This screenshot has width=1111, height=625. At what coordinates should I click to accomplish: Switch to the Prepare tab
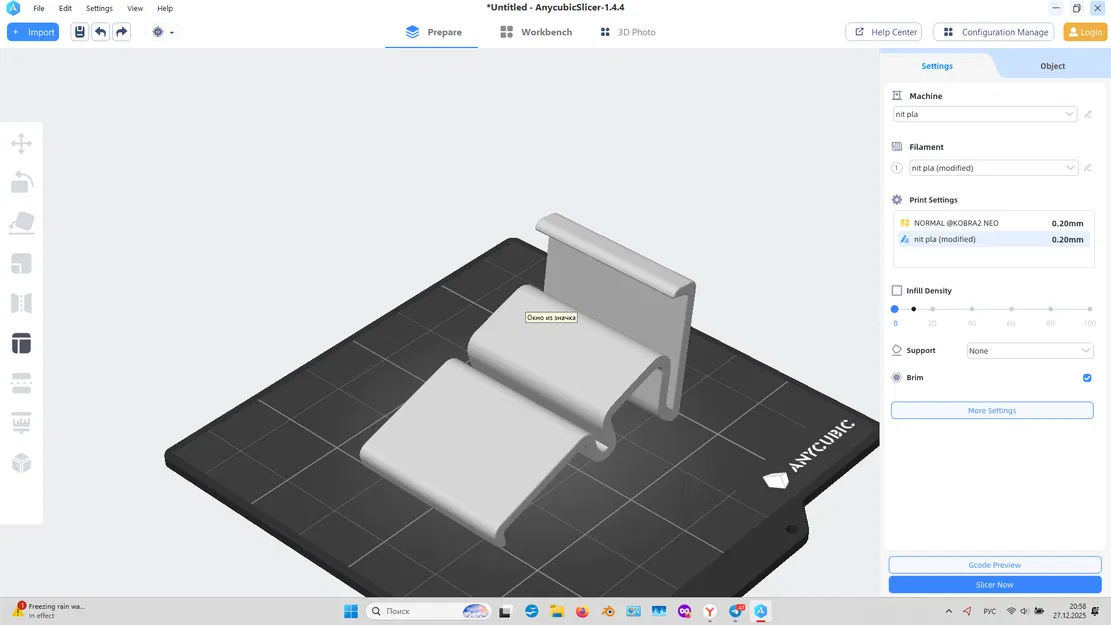pyautogui.click(x=433, y=32)
